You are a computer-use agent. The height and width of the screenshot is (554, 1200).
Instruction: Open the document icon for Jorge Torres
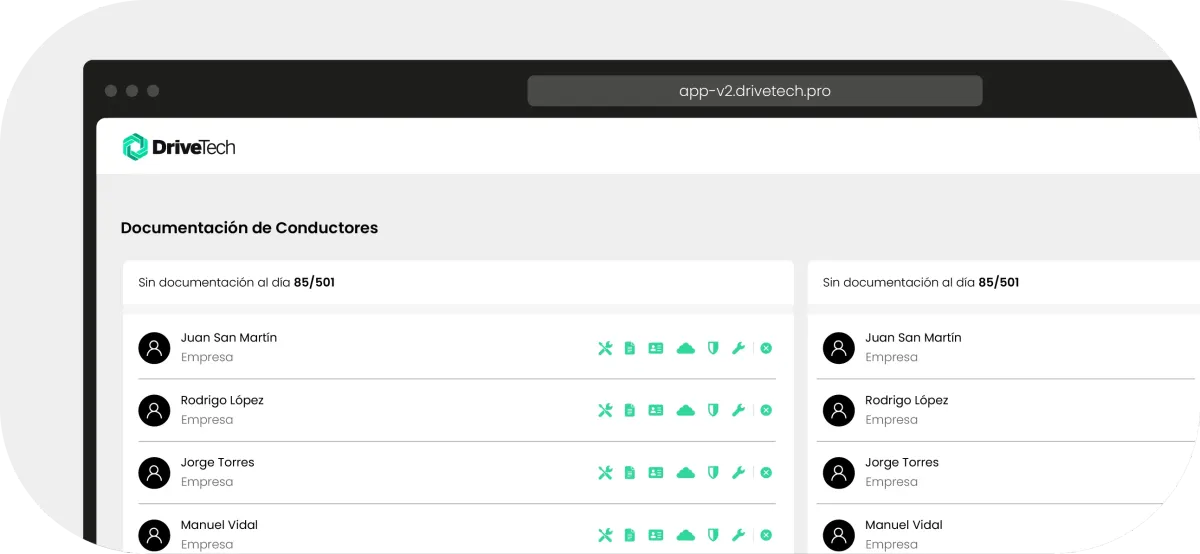[630, 472]
